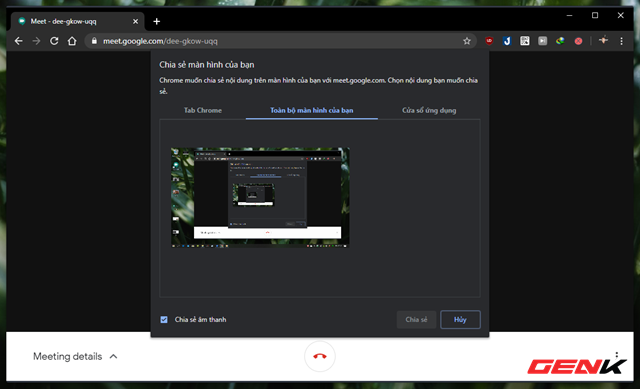Click the red hang-up call button

coord(320,356)
